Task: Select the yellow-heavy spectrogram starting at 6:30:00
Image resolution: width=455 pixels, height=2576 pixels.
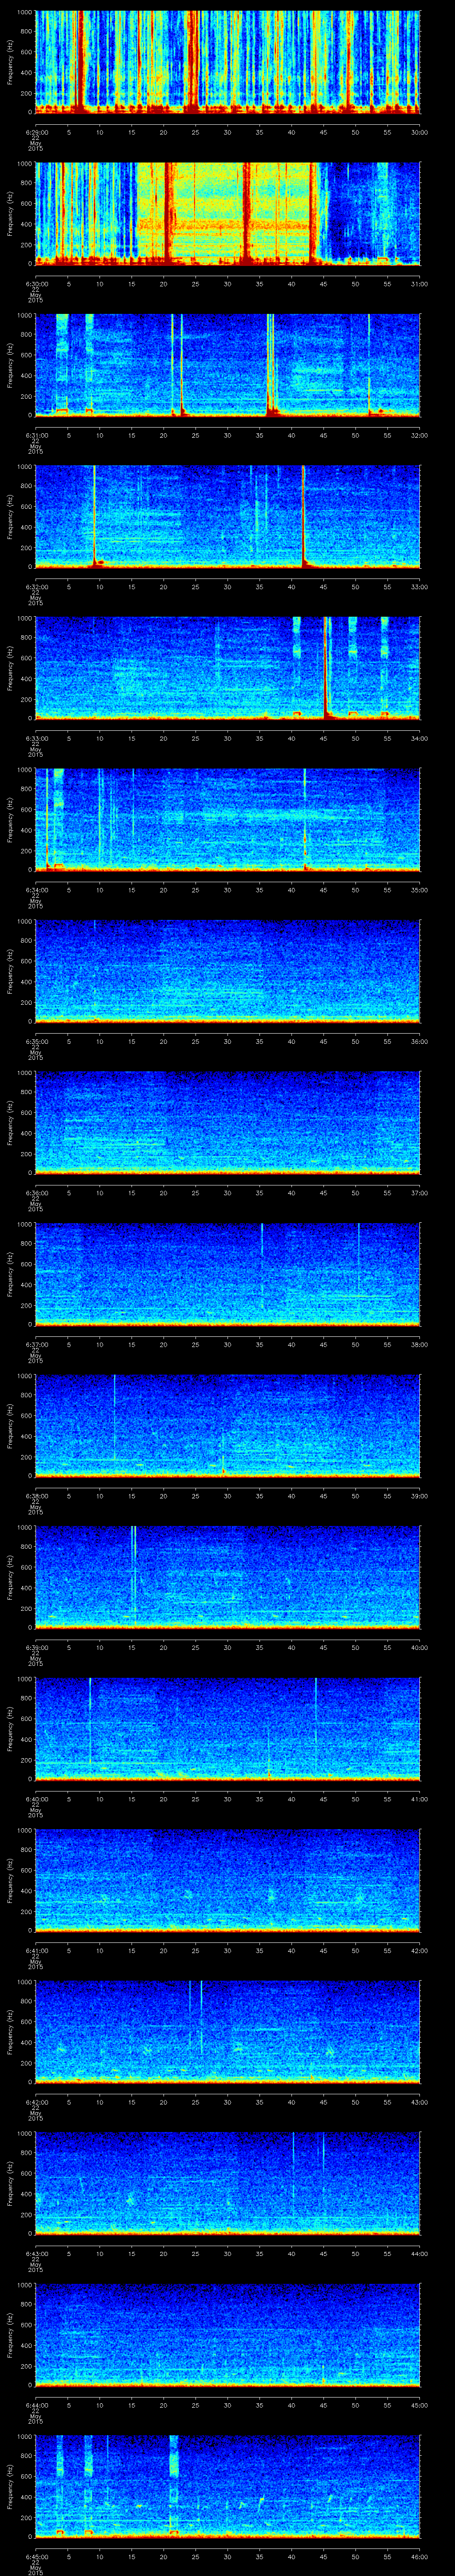Action: [227, 213]
